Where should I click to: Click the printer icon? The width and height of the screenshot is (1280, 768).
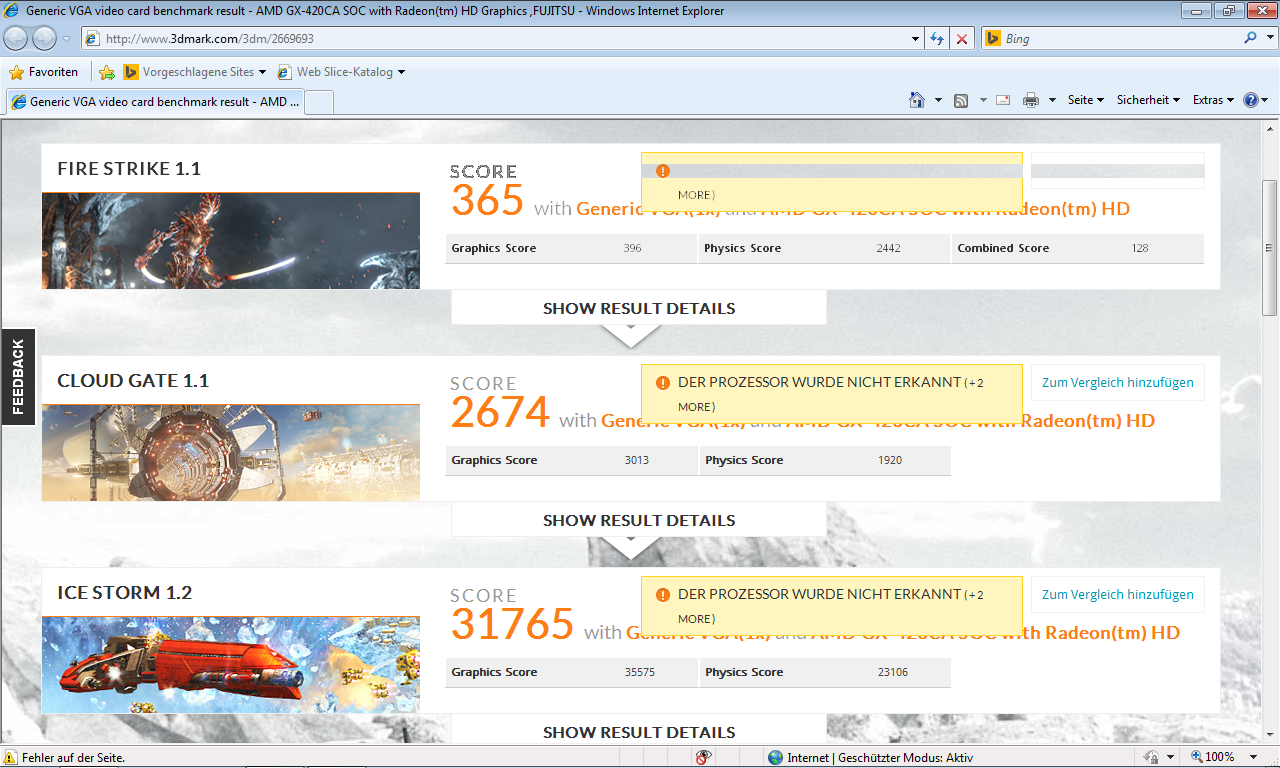(1031, 100)
